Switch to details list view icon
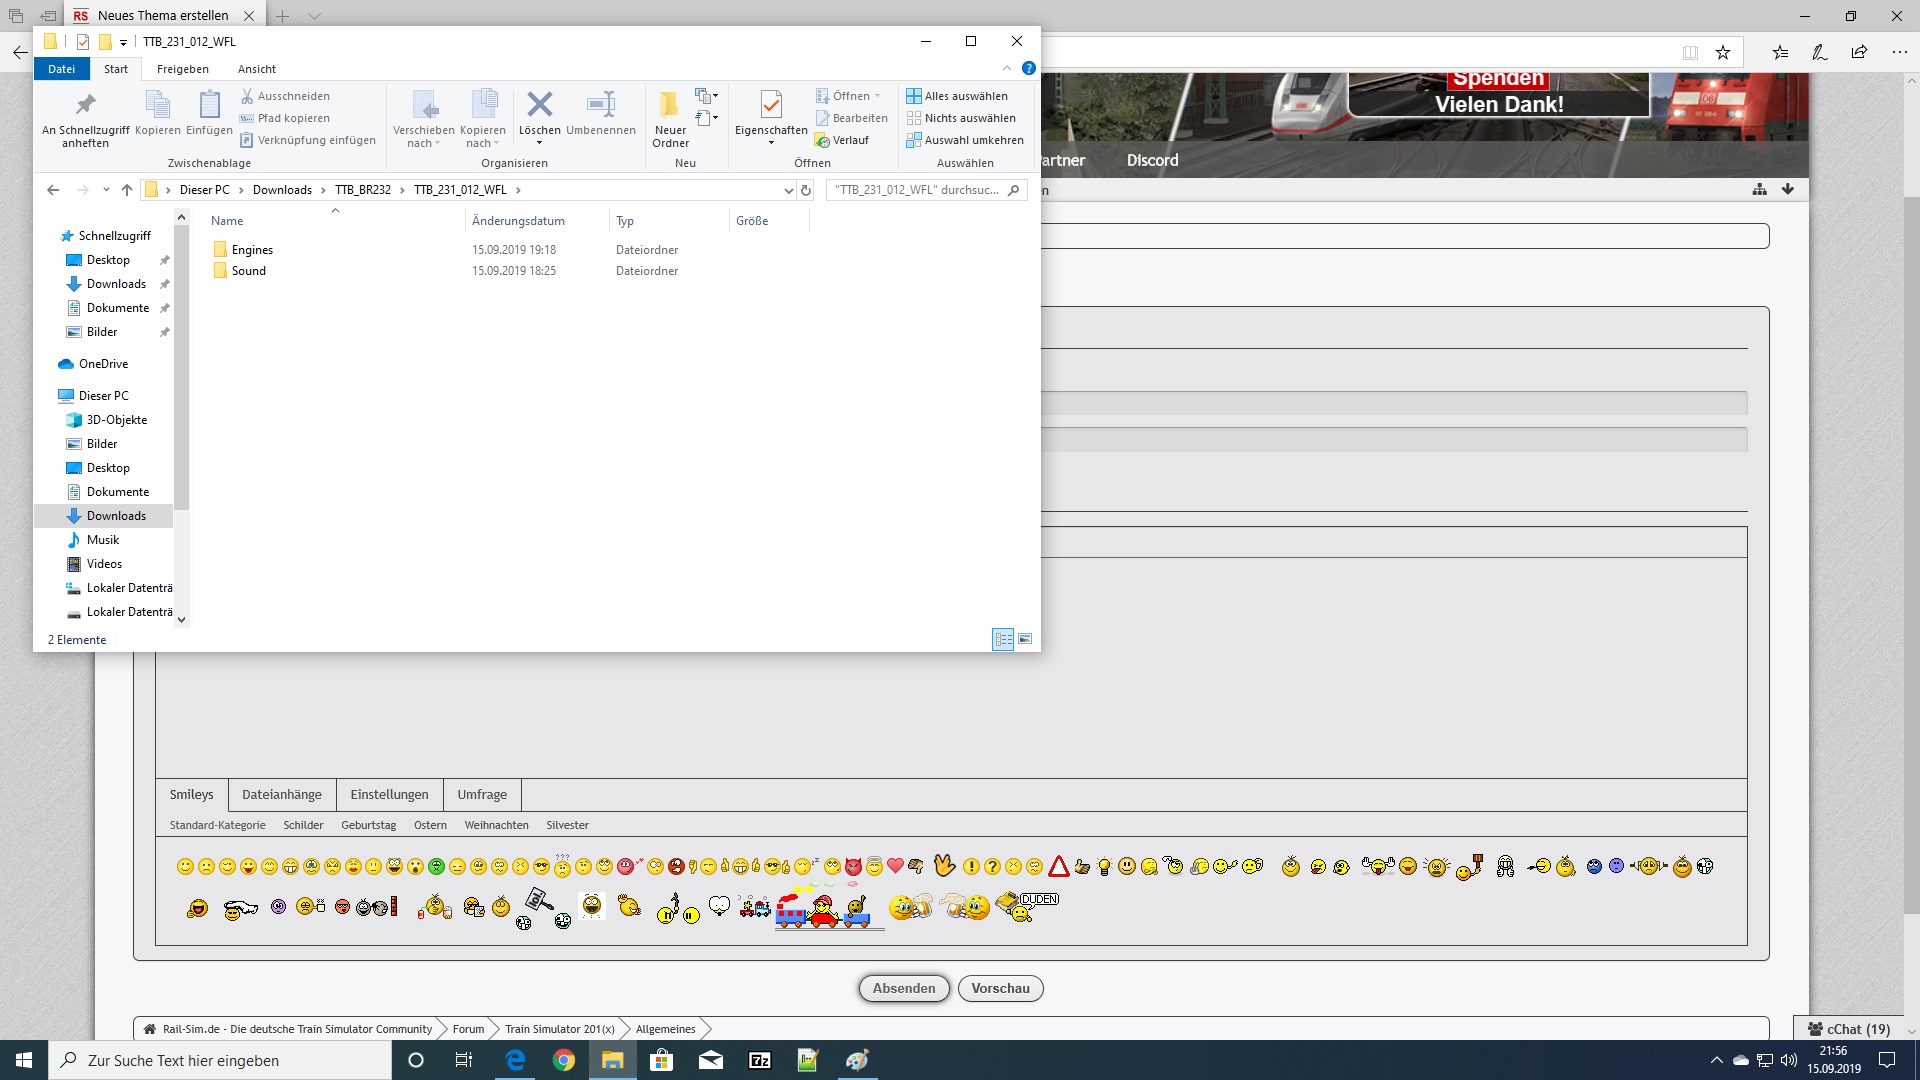This screenshot has height=1080, width=1920. 1003,639
